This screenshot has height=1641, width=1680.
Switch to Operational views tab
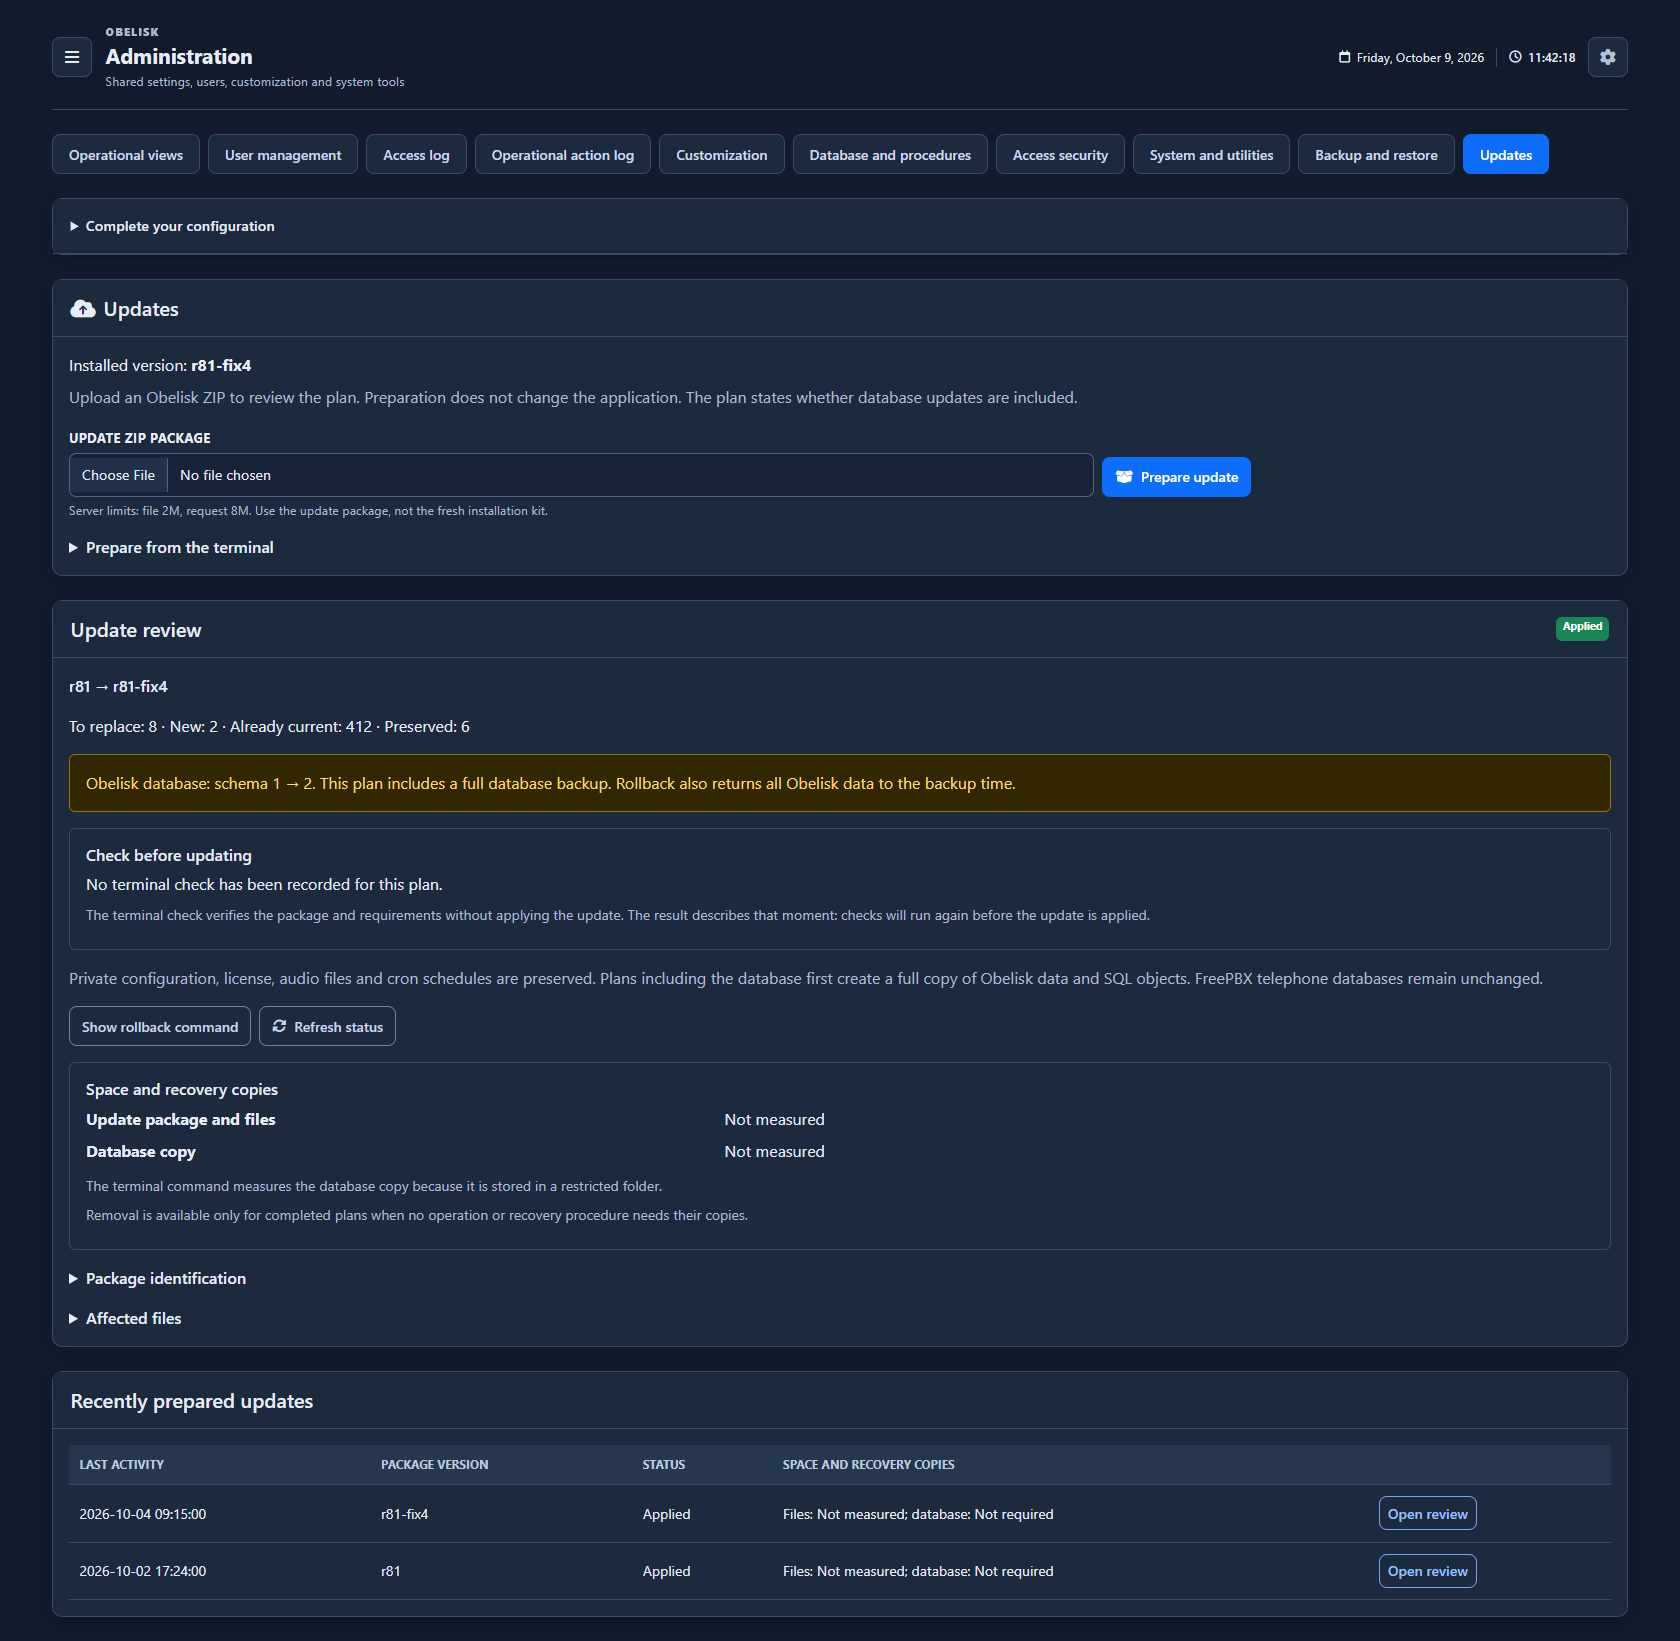click(x=126, y=154)
